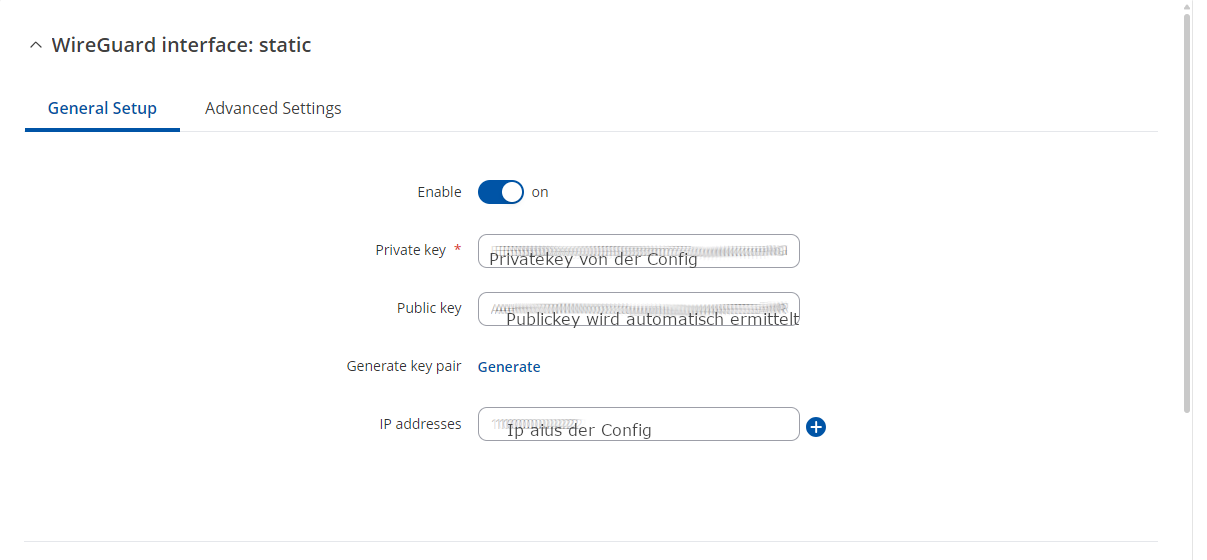Click the "WireGuard interface: static" heading
The image size is (1207, 560).
(x=181, y=45)
